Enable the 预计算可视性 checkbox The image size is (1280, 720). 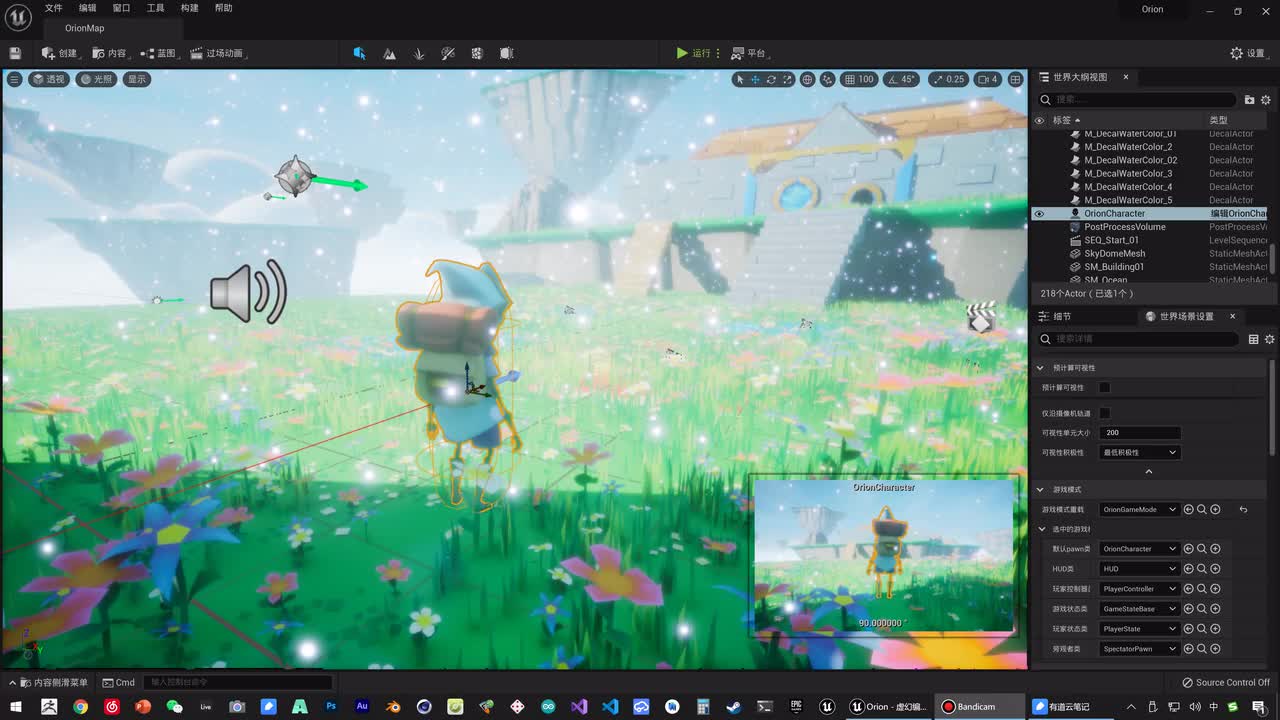pyautogui.click(x=1105, y=388)
